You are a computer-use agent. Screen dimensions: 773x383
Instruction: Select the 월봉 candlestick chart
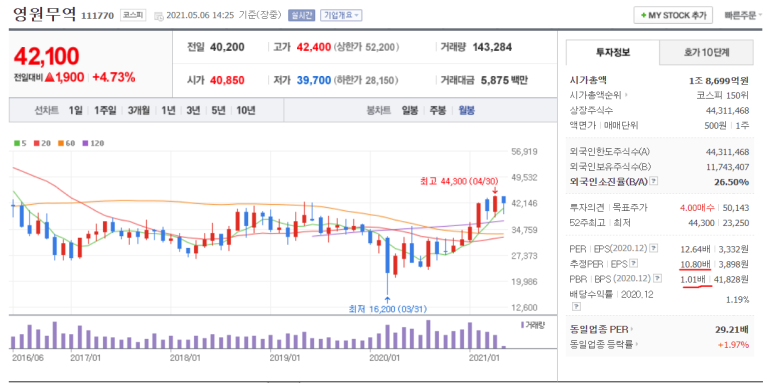[466, 110]
